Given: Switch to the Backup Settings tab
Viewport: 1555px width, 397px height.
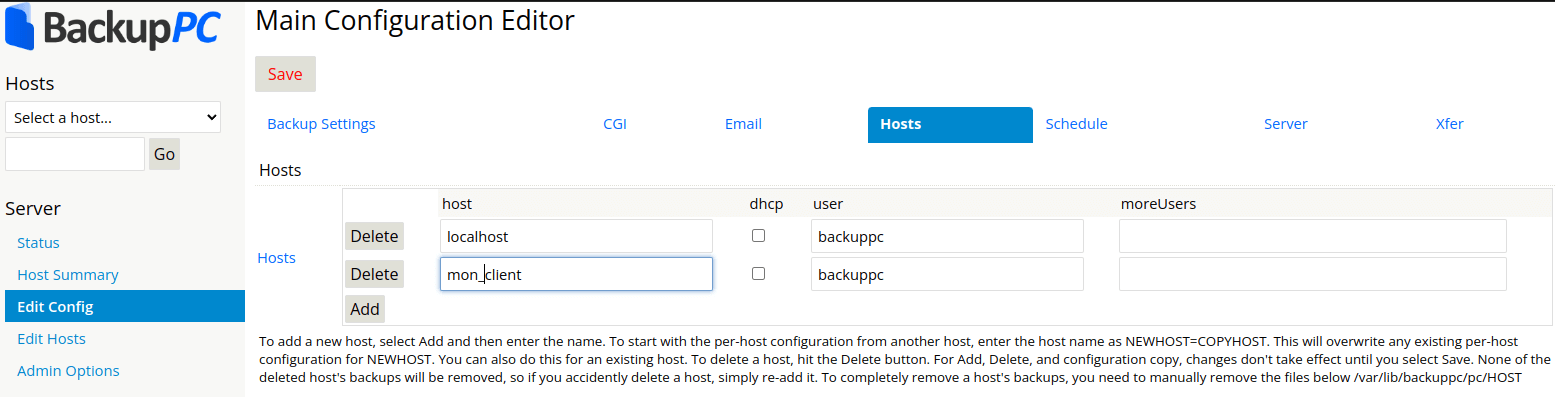Looking at the screenshot, I should [321, 124].
